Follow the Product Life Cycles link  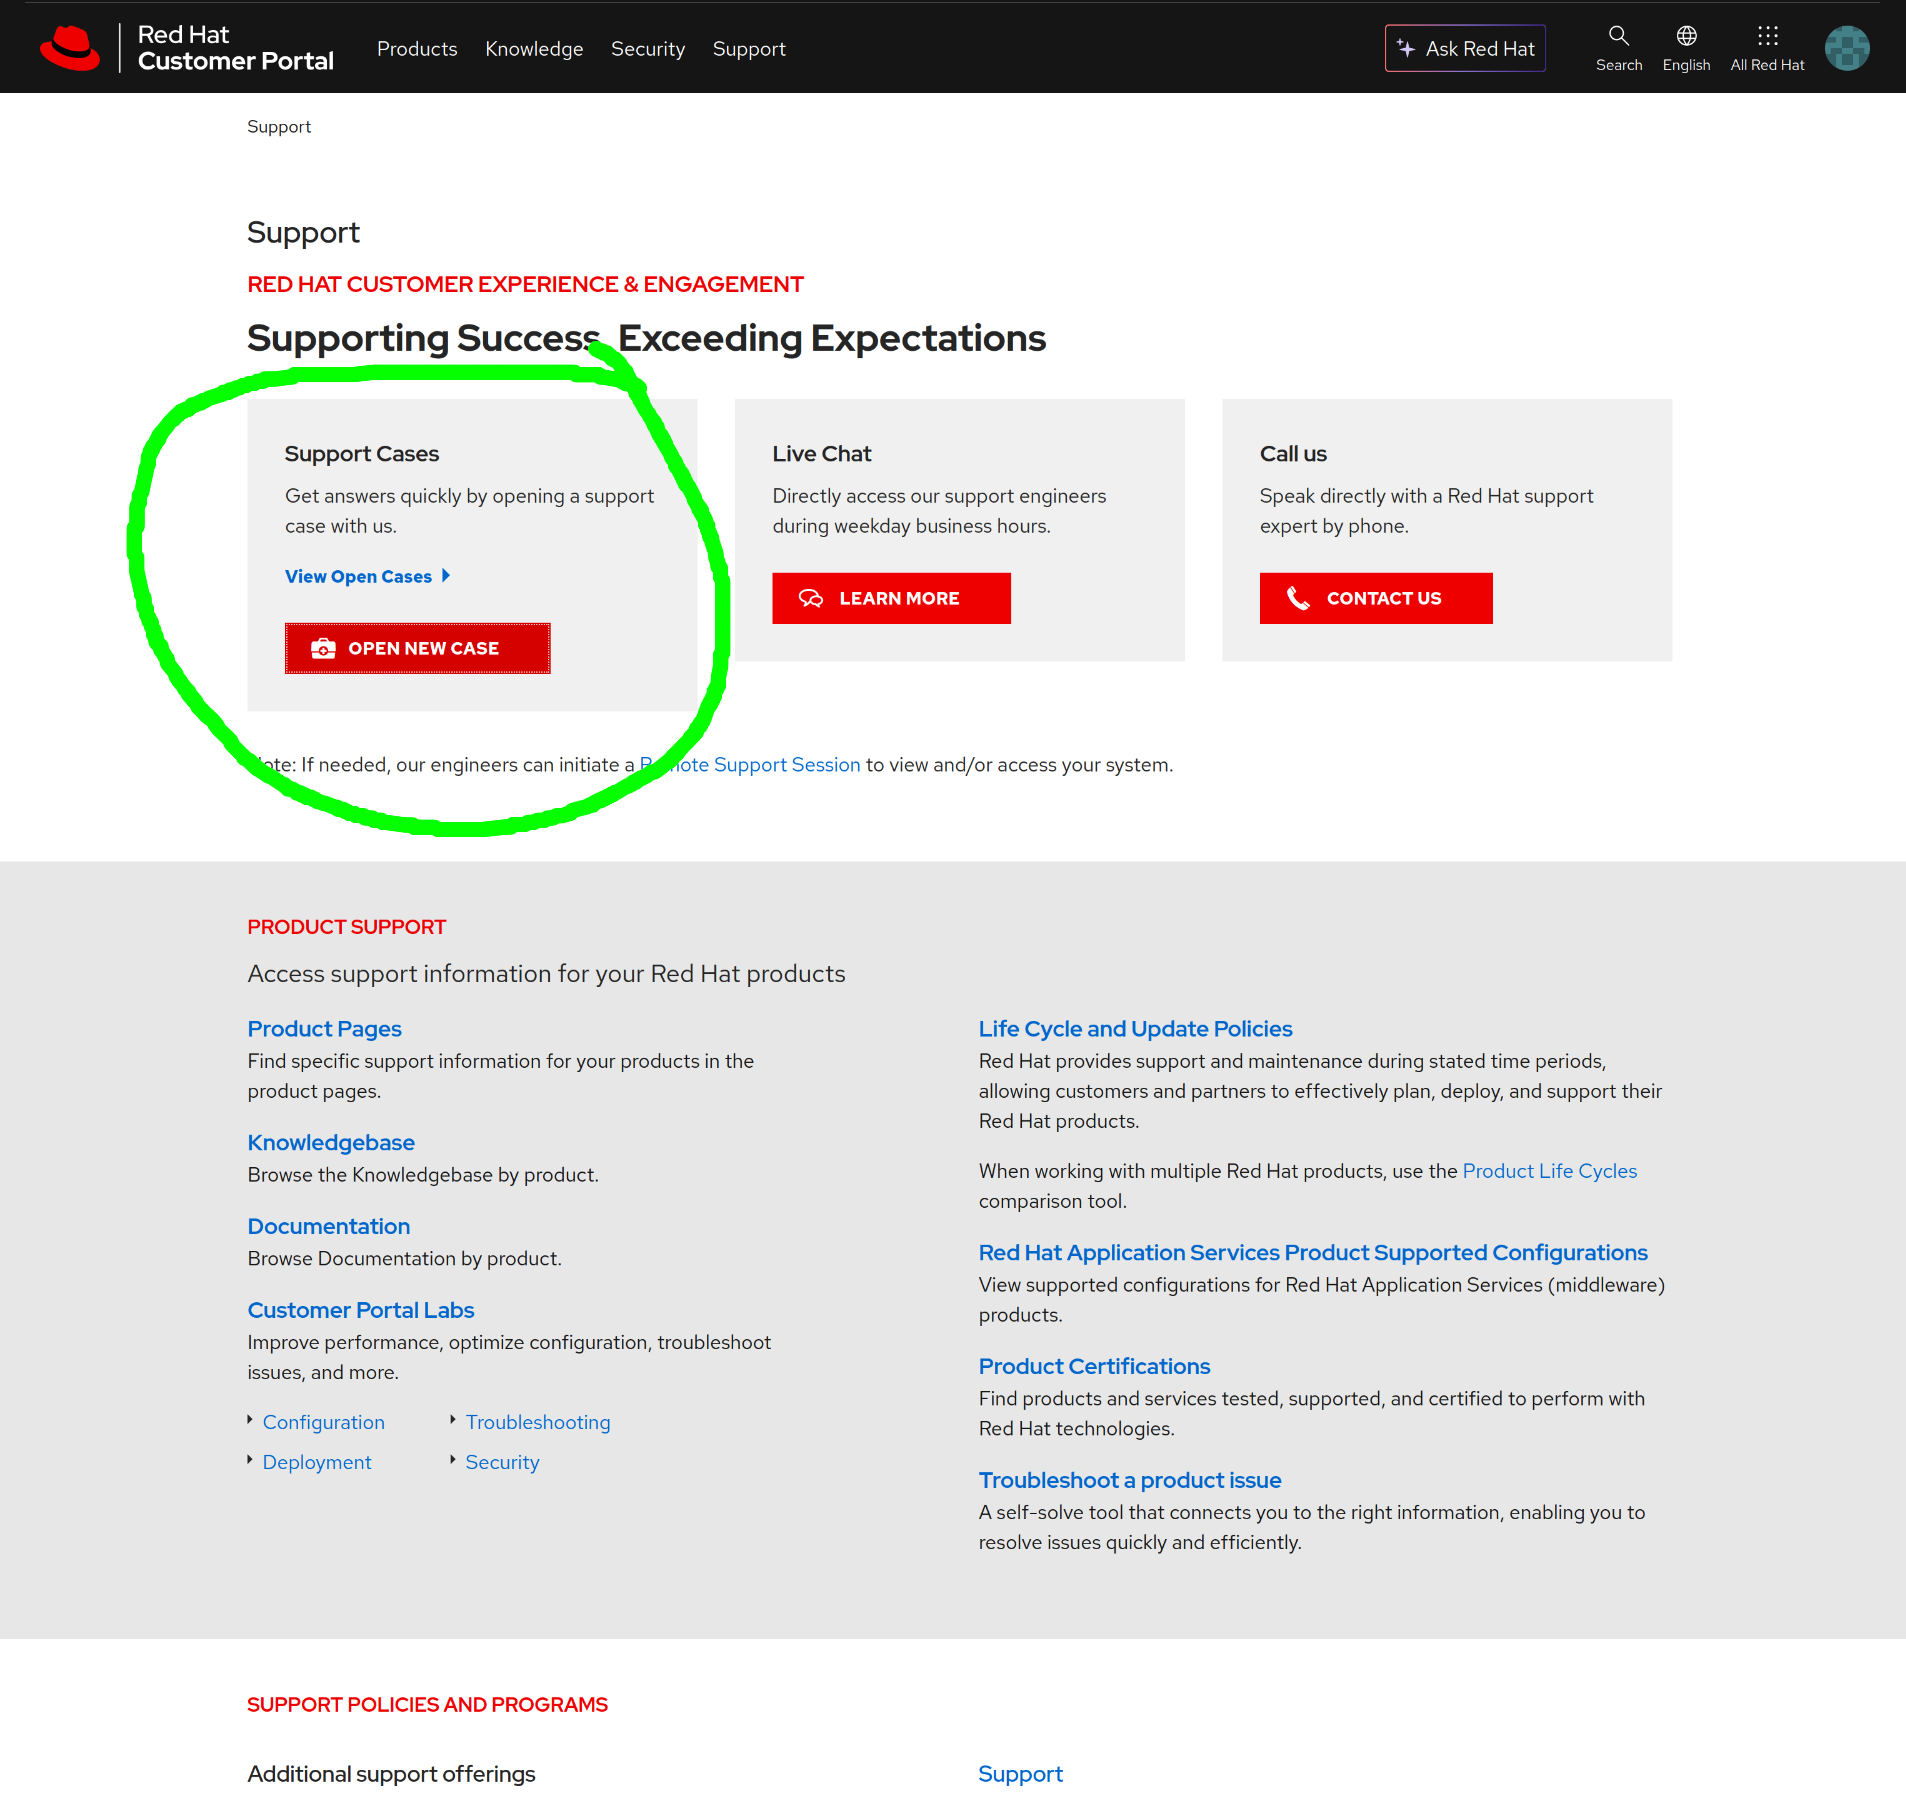1550,1171
